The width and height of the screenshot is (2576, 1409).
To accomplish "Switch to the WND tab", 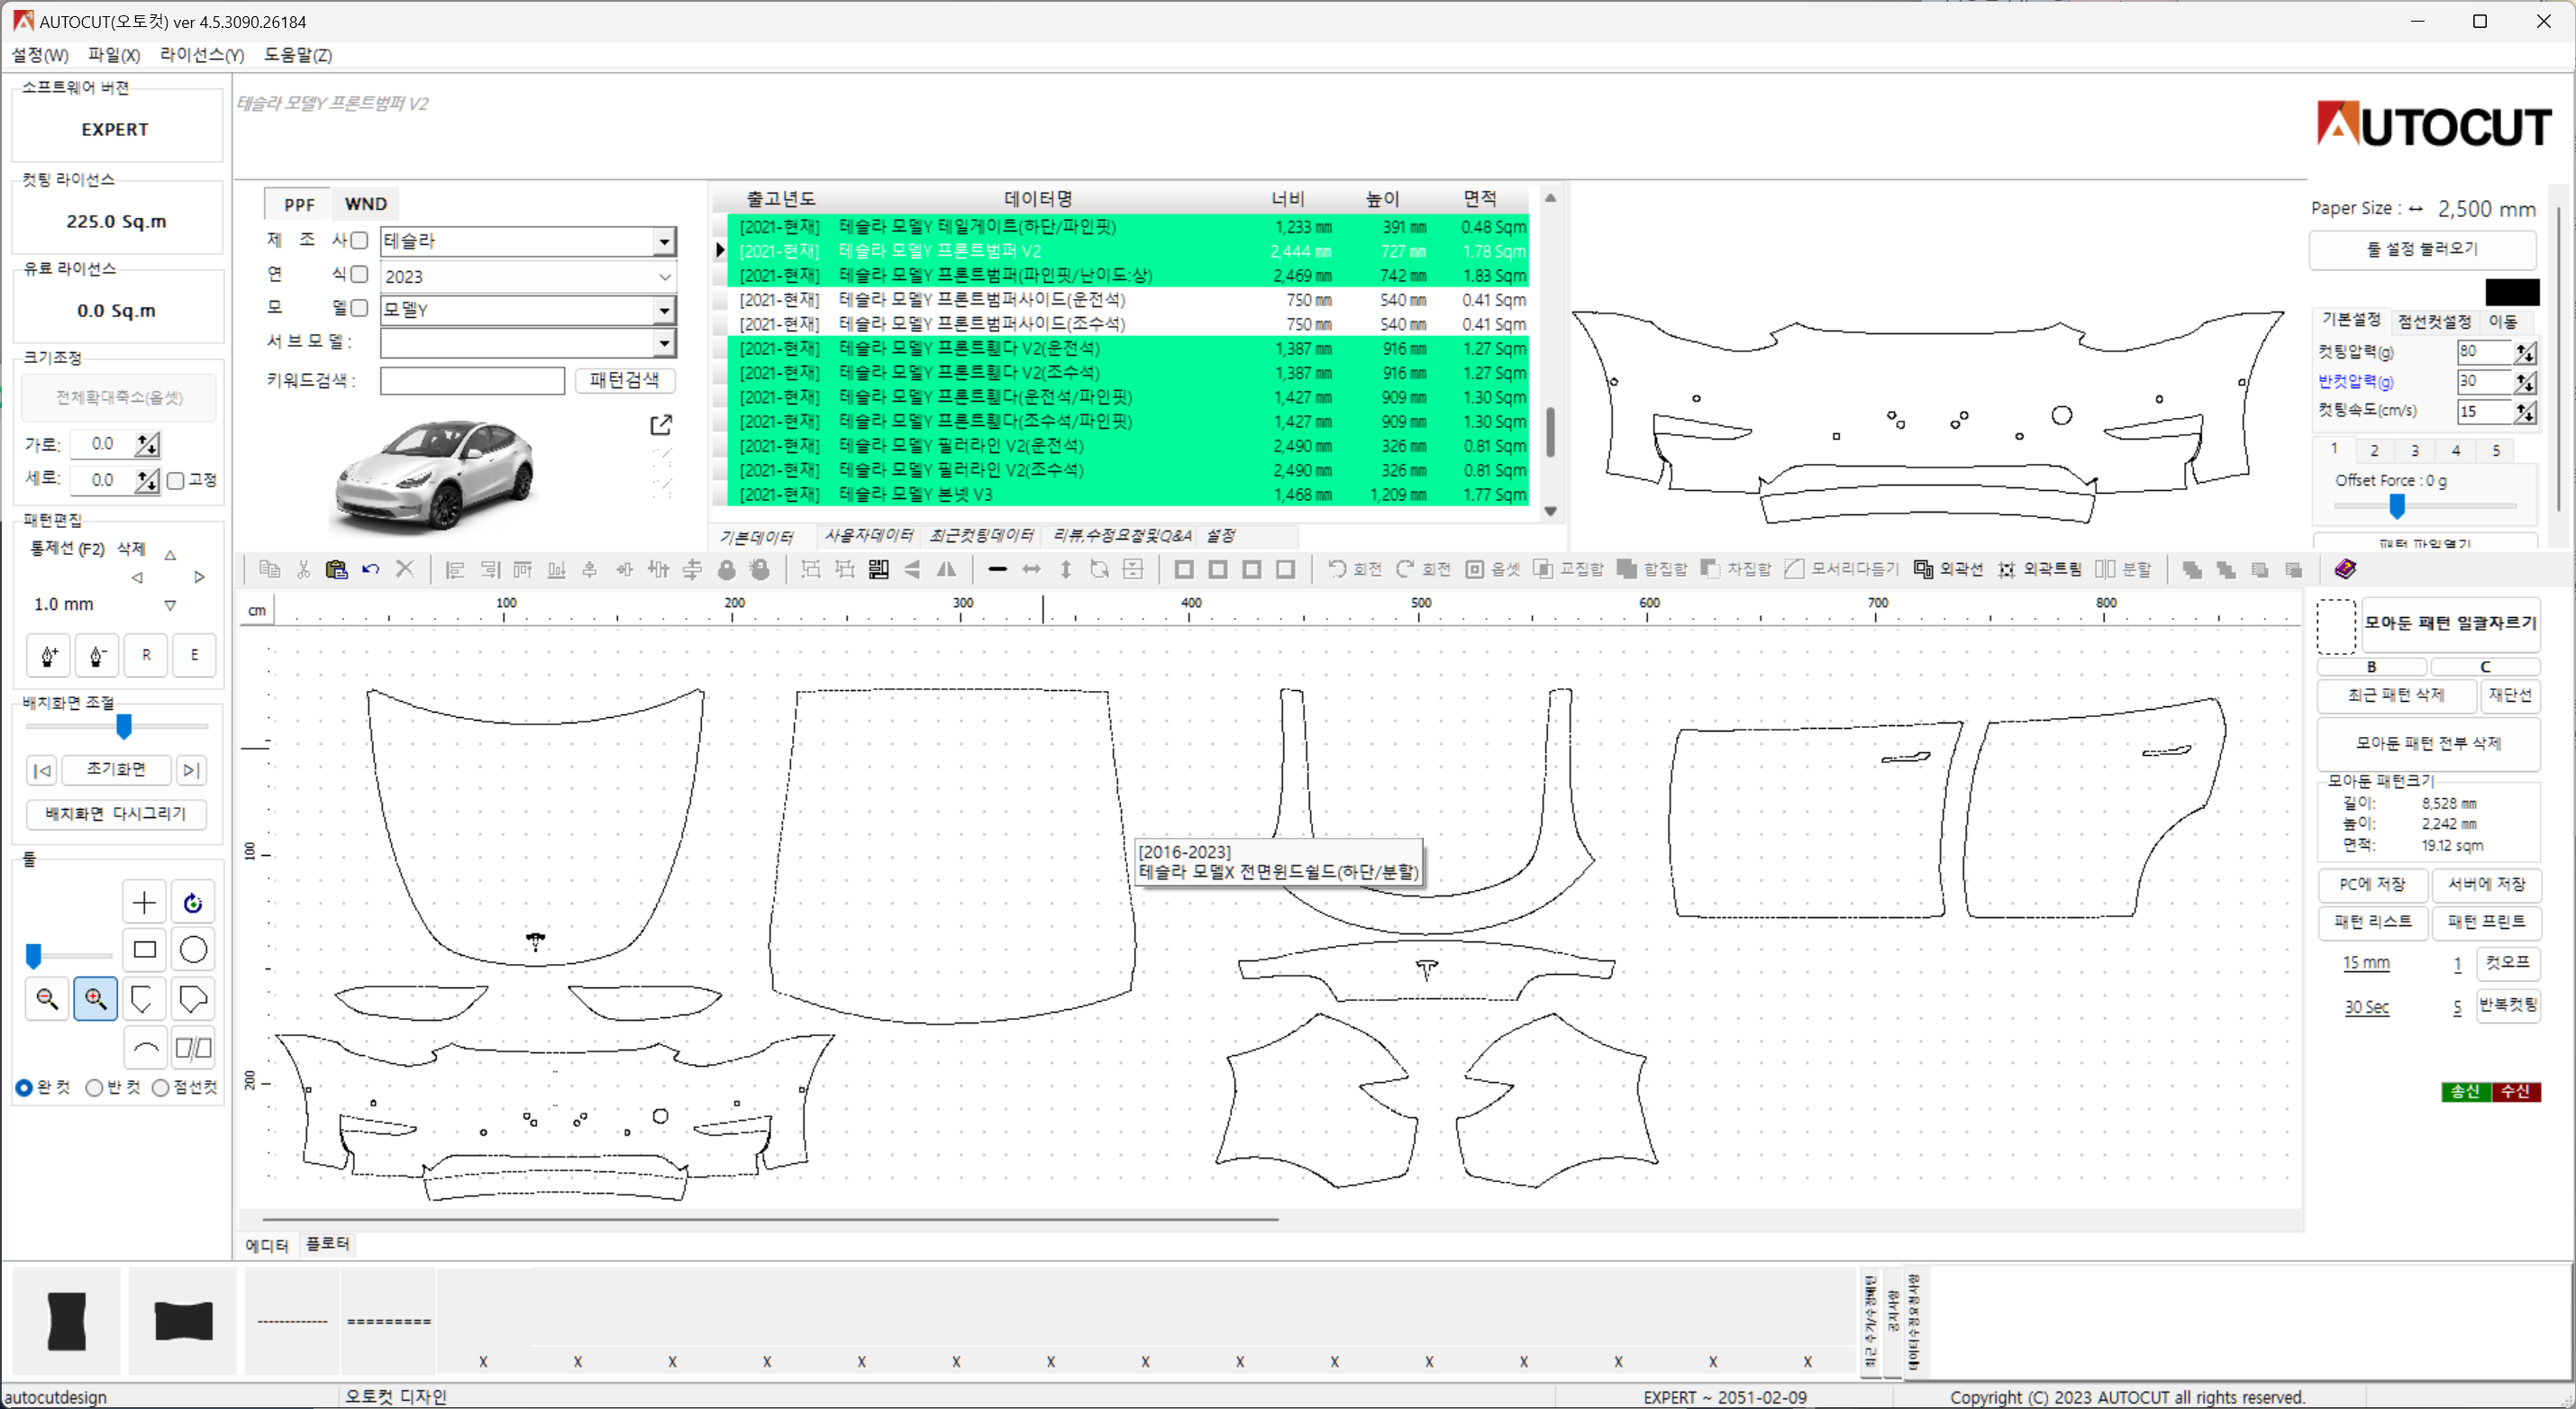I will 364,205.
